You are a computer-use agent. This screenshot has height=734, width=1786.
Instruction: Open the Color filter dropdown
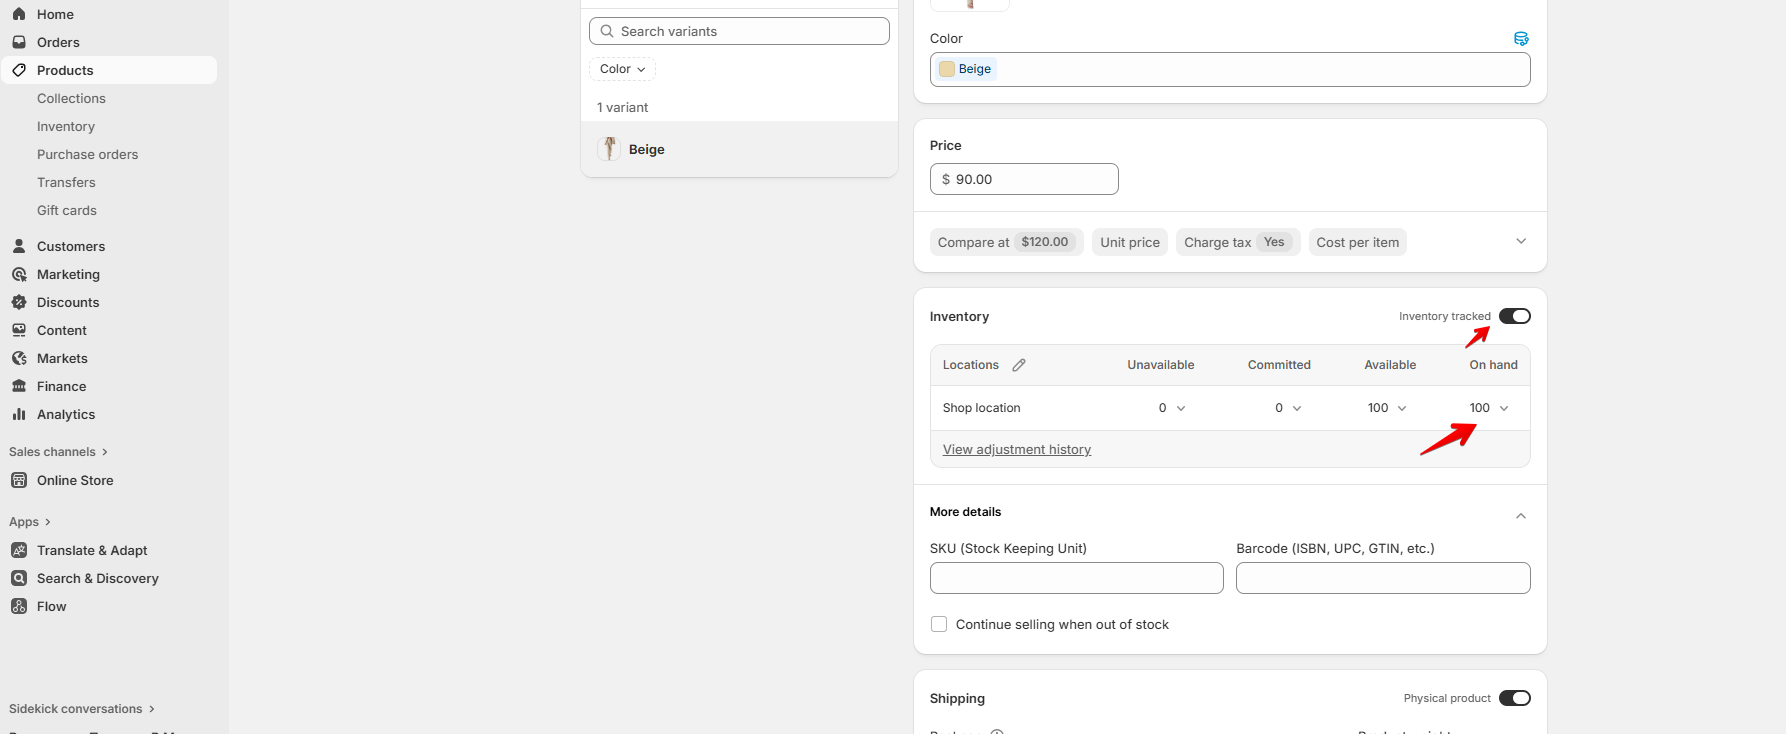(622, 69)
